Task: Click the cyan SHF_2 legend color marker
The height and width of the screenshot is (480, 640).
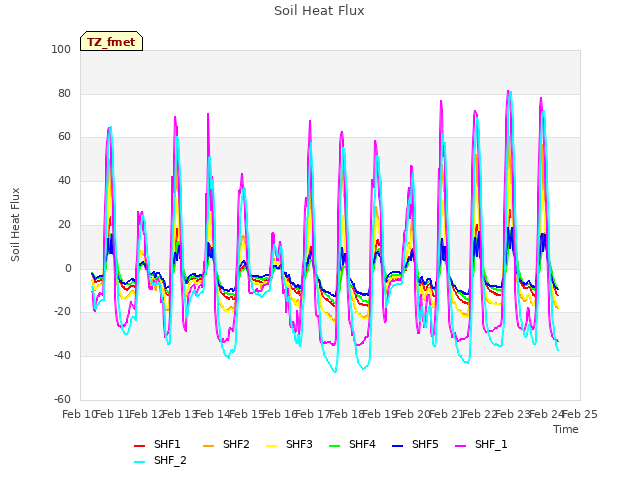Action: click(x=140, y=462)
